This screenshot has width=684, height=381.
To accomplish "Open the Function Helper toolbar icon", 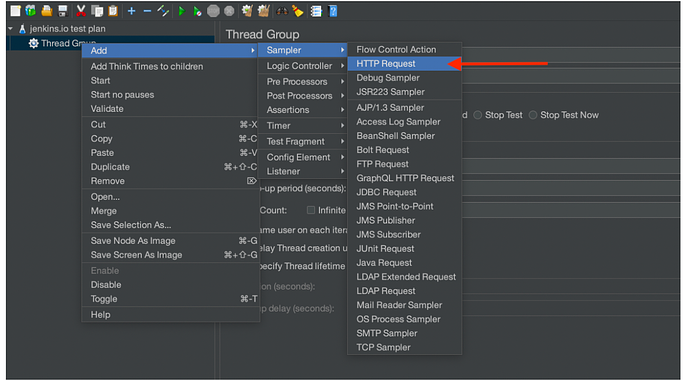I will point(316,11).
